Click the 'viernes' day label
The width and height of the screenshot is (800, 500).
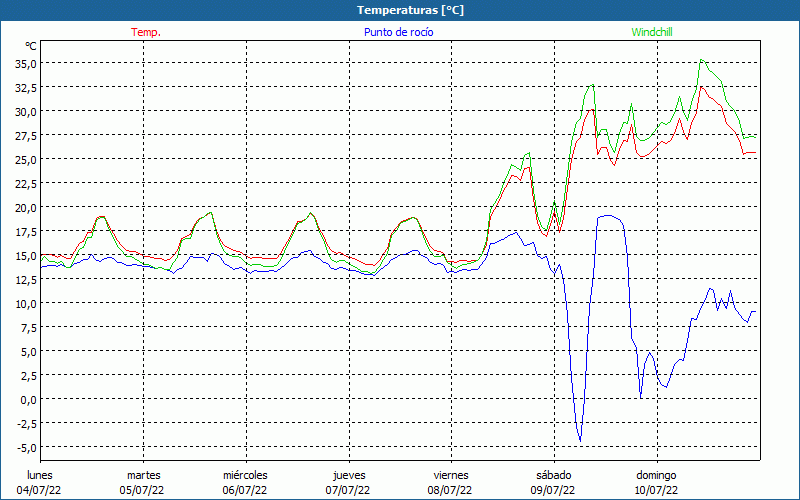(451, 475)
